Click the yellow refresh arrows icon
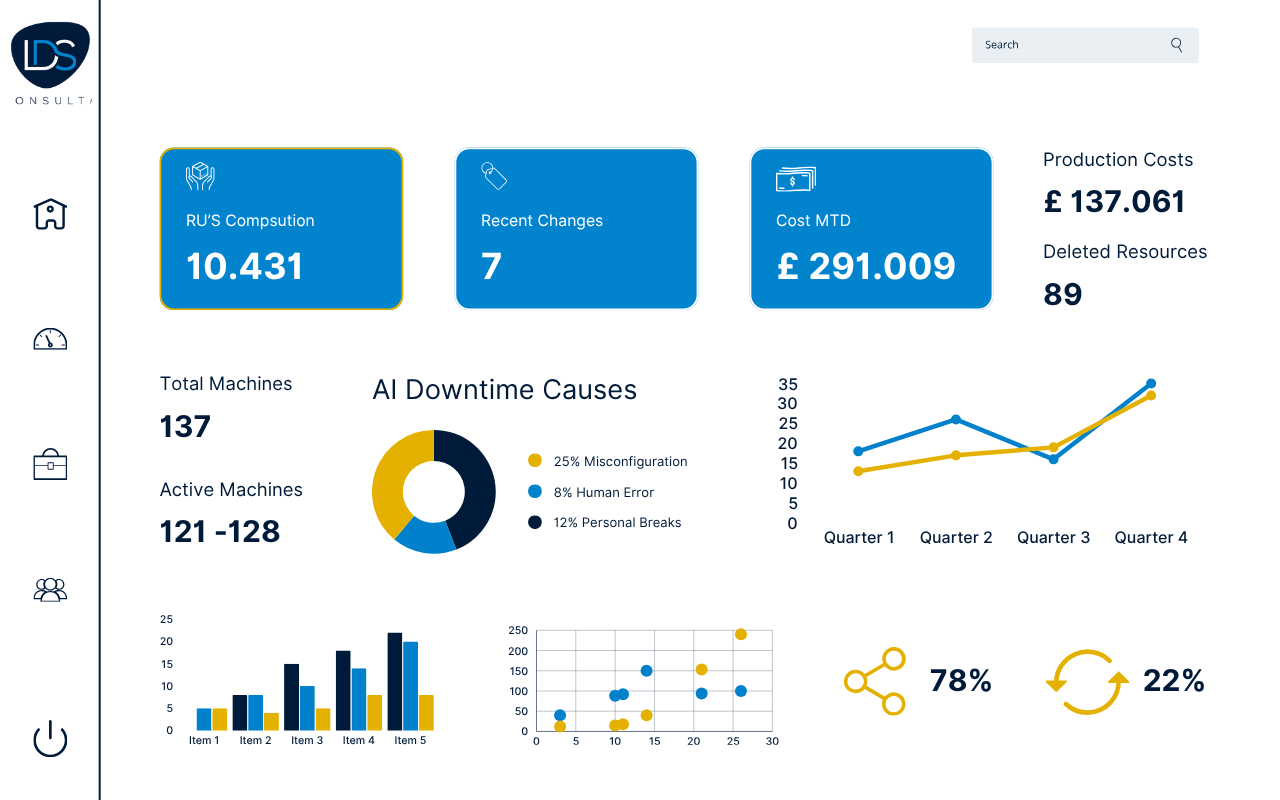 [x=1087, y=682]
